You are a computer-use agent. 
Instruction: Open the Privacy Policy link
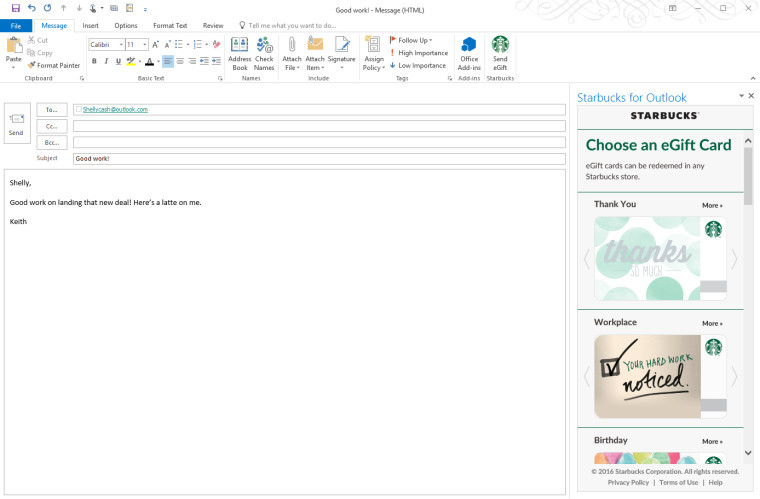(628, 483)
